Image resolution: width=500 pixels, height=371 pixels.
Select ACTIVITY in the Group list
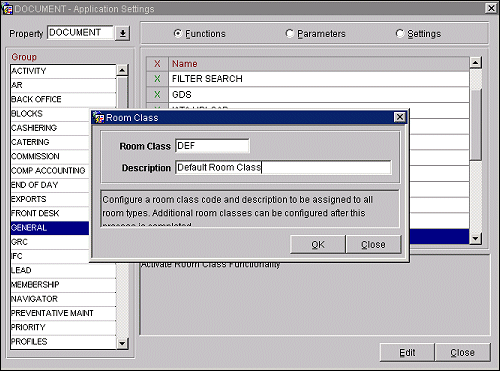click(x=63, y=71)
